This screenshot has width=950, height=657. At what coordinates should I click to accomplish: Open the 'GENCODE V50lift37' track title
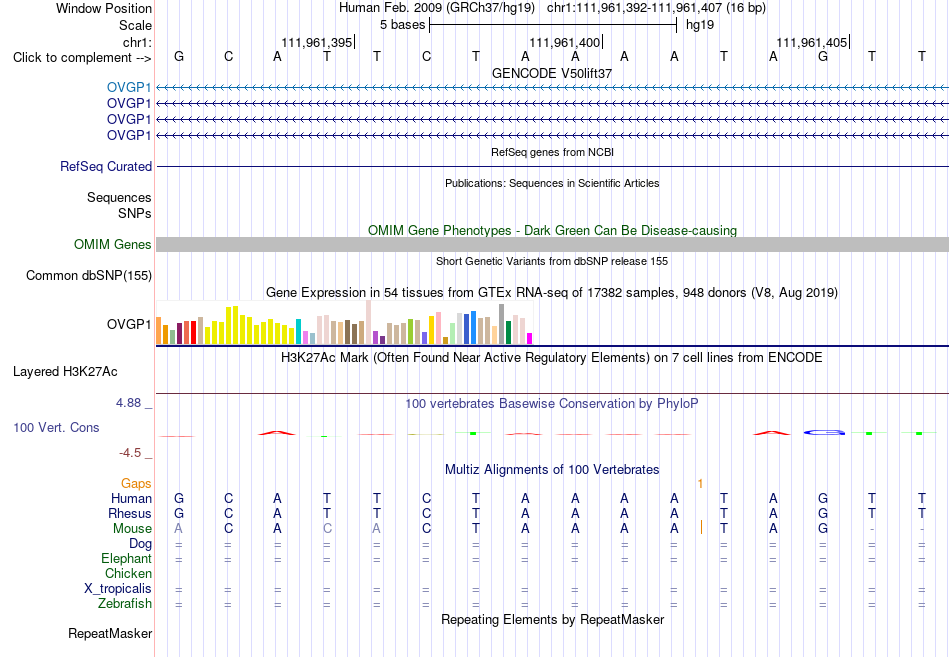[552, 73]
